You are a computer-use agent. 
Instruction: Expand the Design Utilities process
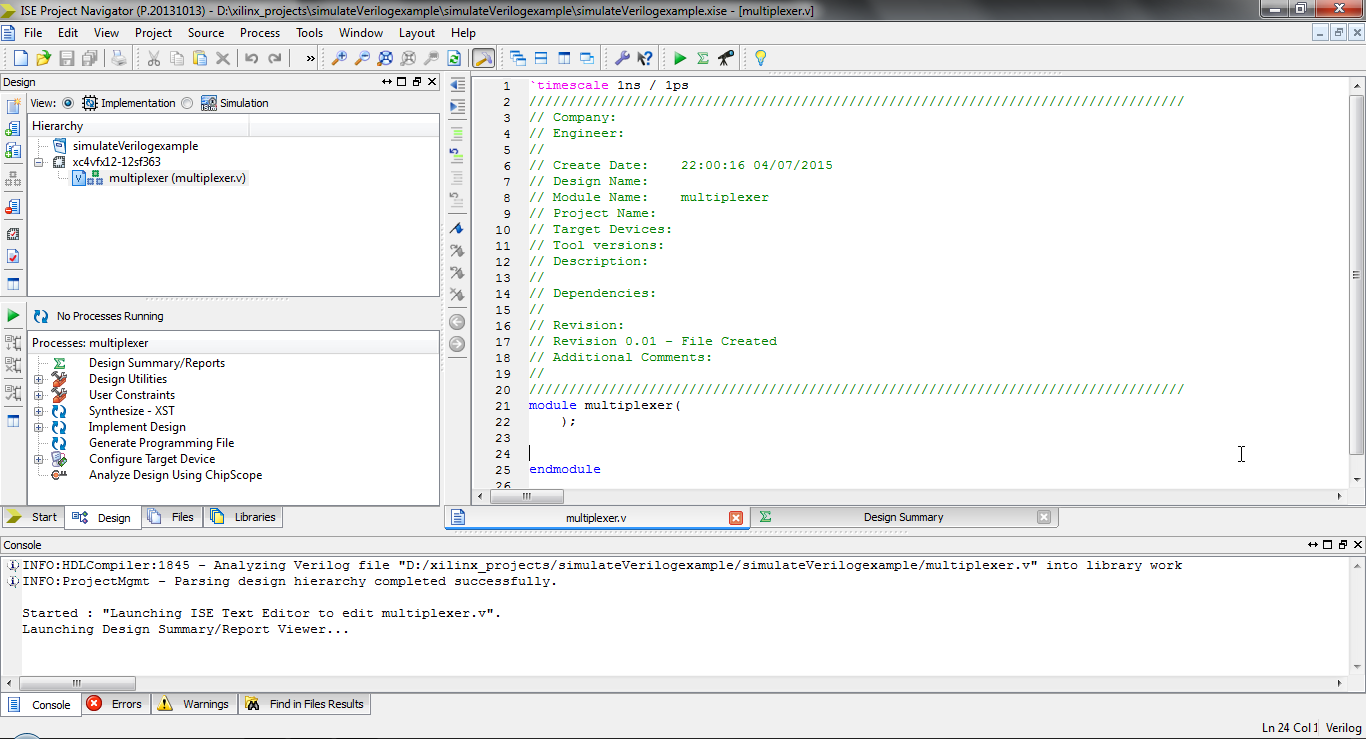tap(39, 379)
